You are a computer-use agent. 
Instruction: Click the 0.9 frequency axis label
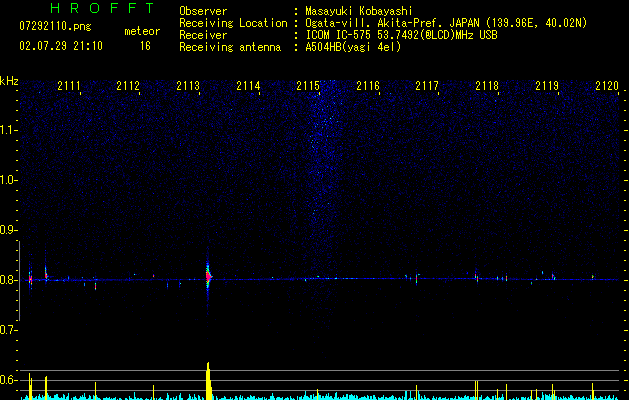(8, 230)
